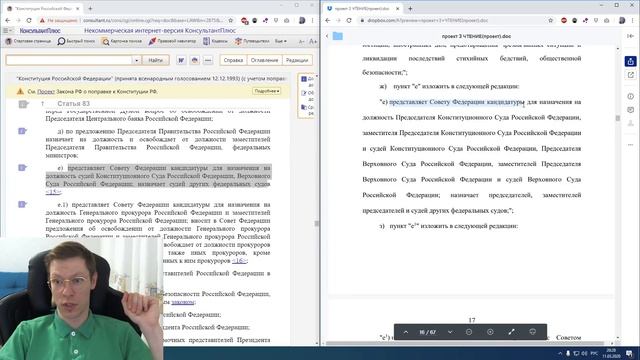This screenshot has width=640, height=360.
Task: Go back in the ConsultantPlus browser window
Action: pyautogui.click(x=8, y=20)
